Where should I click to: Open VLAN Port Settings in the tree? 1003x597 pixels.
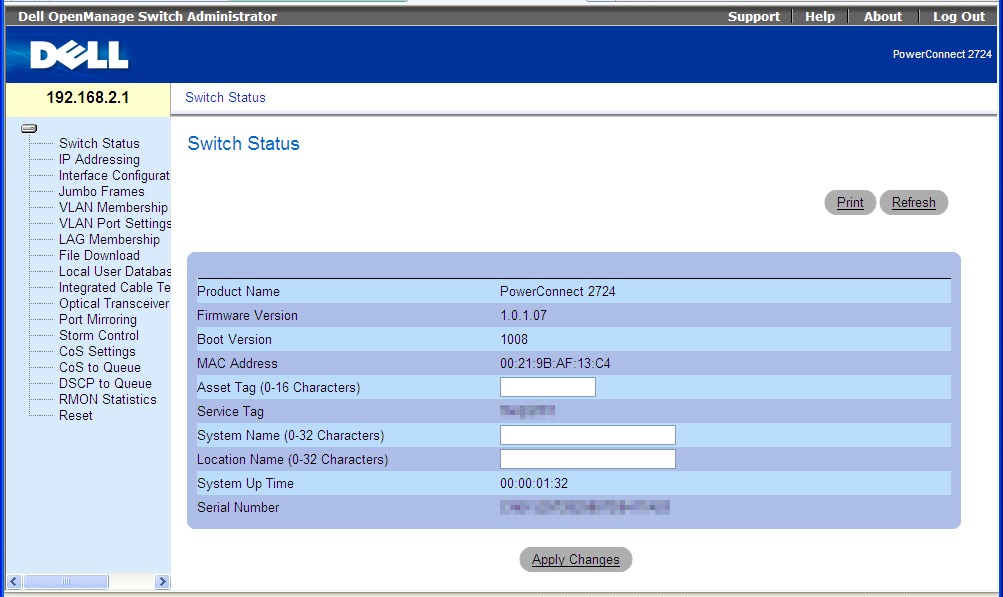click(x=115, y=223)
